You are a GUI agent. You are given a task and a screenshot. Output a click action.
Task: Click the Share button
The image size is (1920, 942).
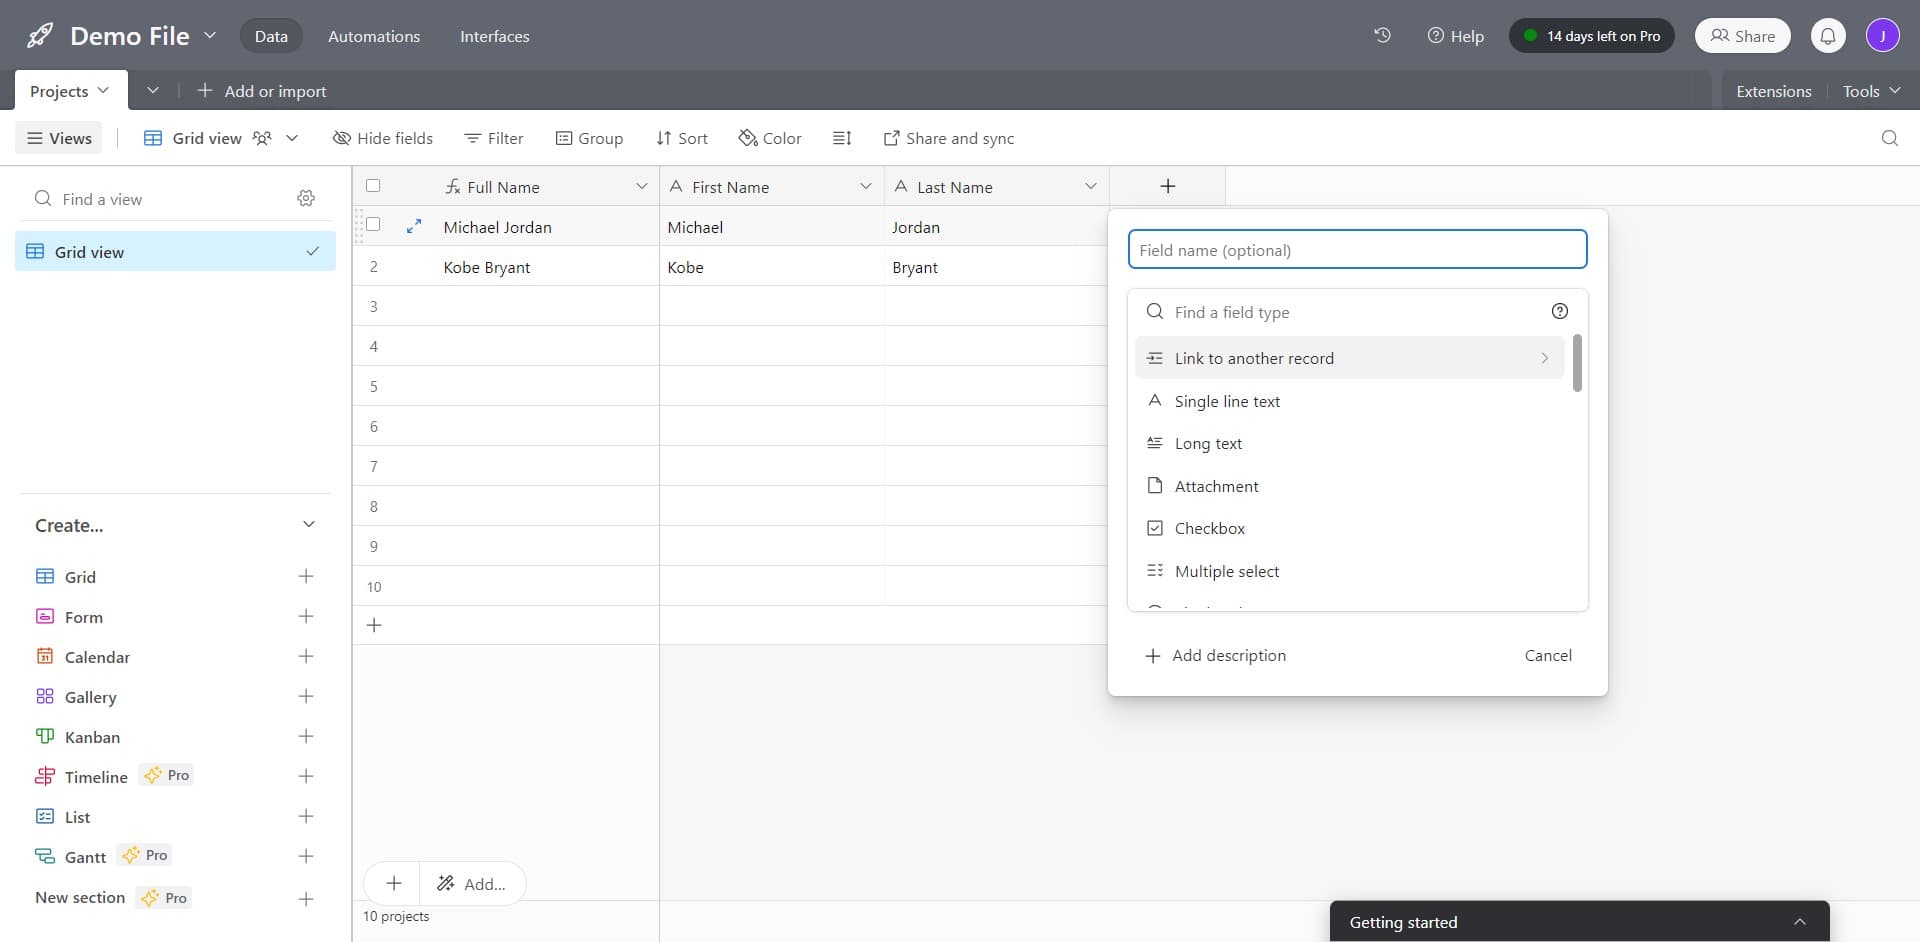[1741, 35]
